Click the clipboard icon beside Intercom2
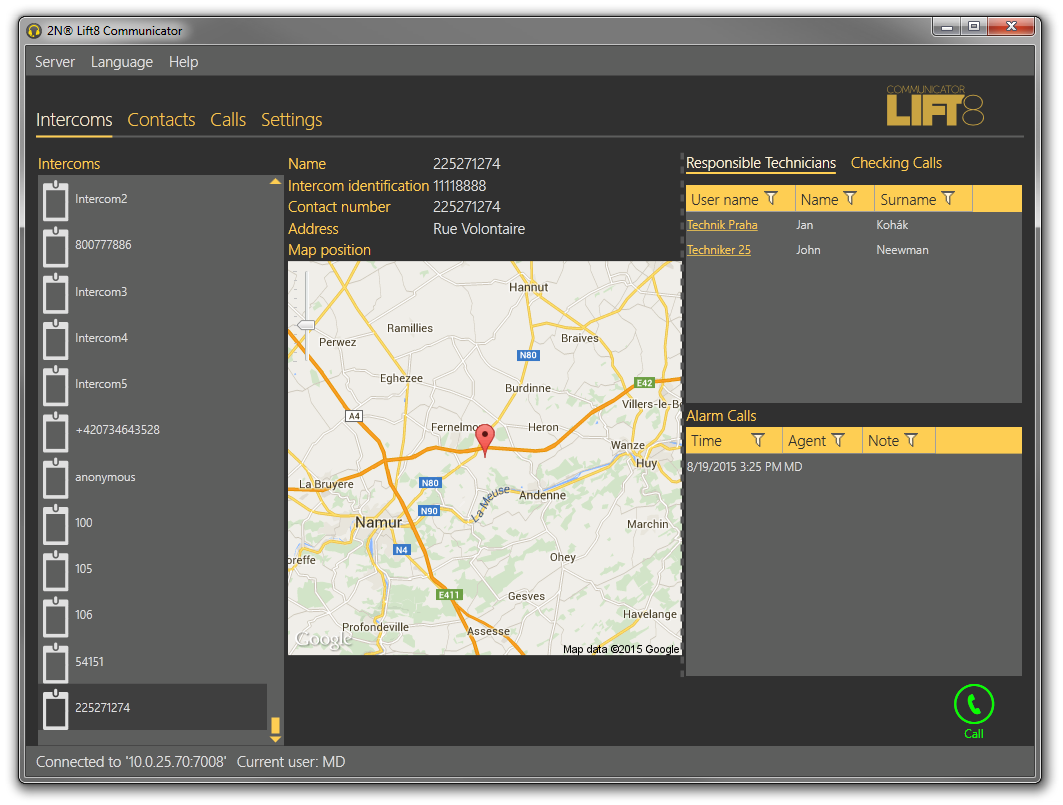 (56, 200)
